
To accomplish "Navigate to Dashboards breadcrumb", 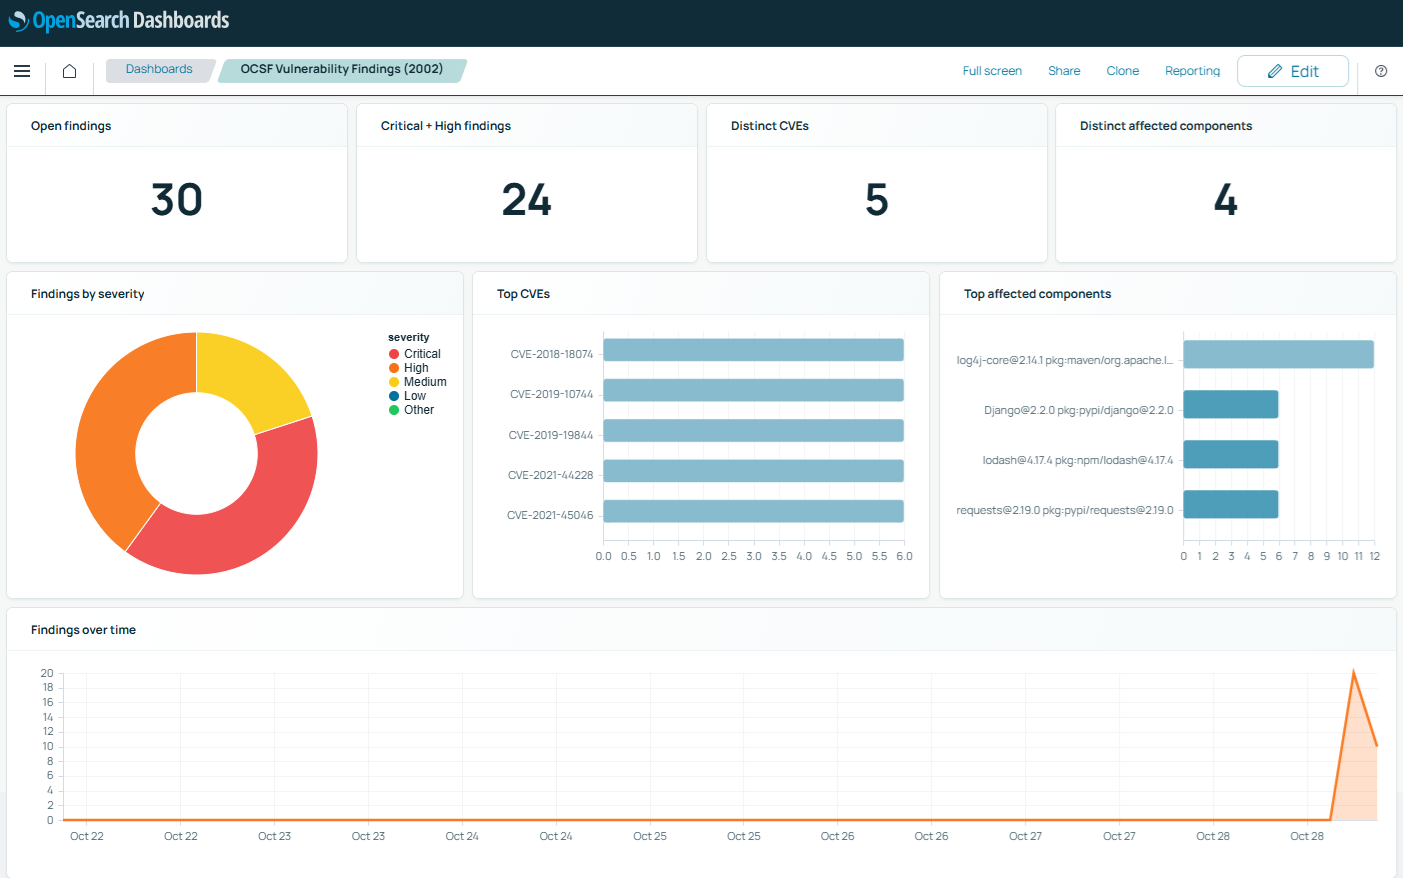I will click(159, 70).
